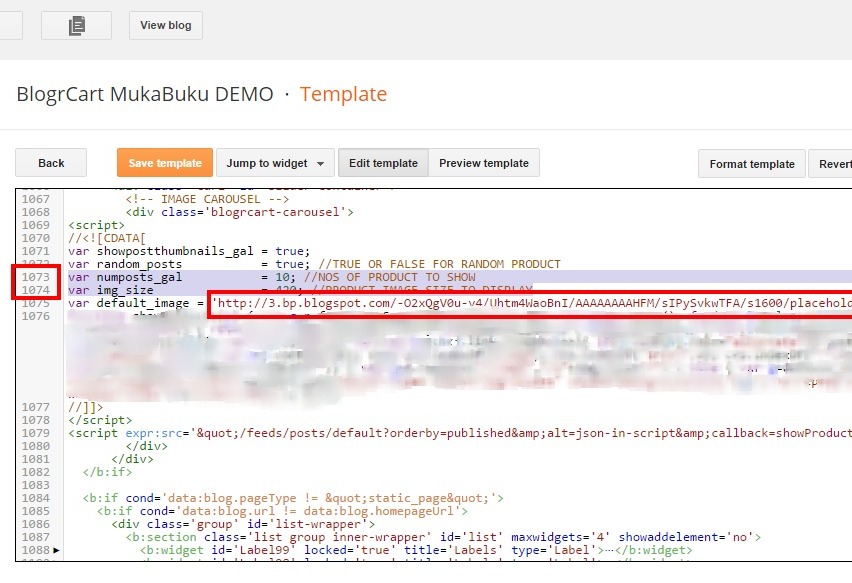Click line number 1079 in gutter

(x=36, y=434)
